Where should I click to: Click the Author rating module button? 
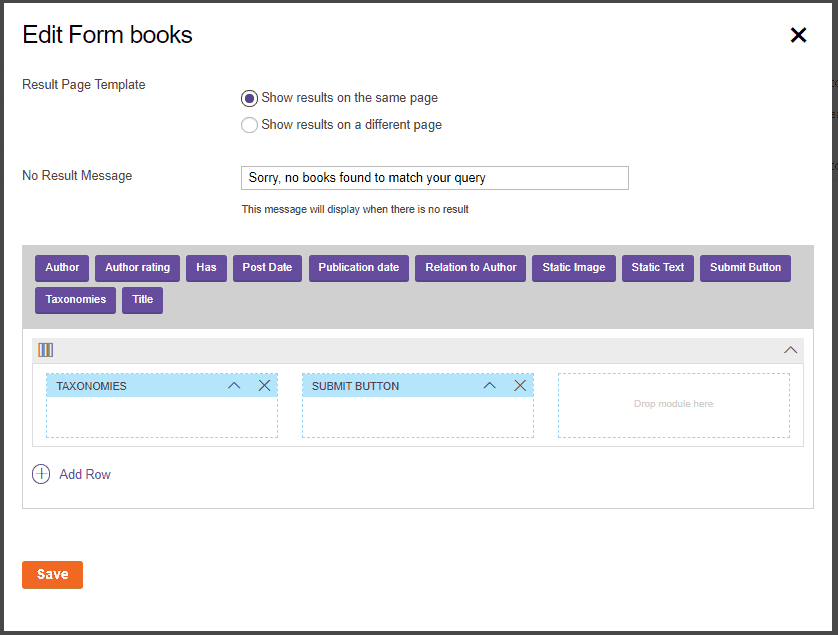pyautogui.click(x=137, y=268)
